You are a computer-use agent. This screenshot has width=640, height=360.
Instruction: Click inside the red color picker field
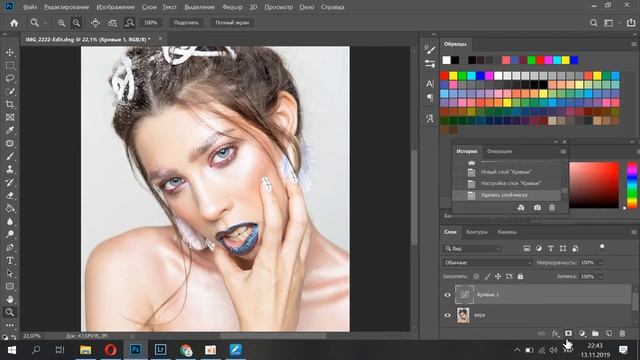[594, 185]
